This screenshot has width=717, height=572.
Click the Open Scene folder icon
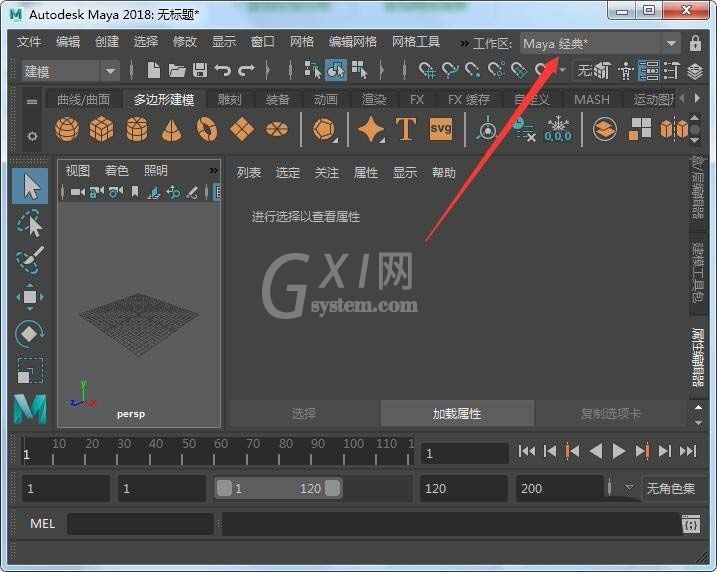click(x=177, y=70)
